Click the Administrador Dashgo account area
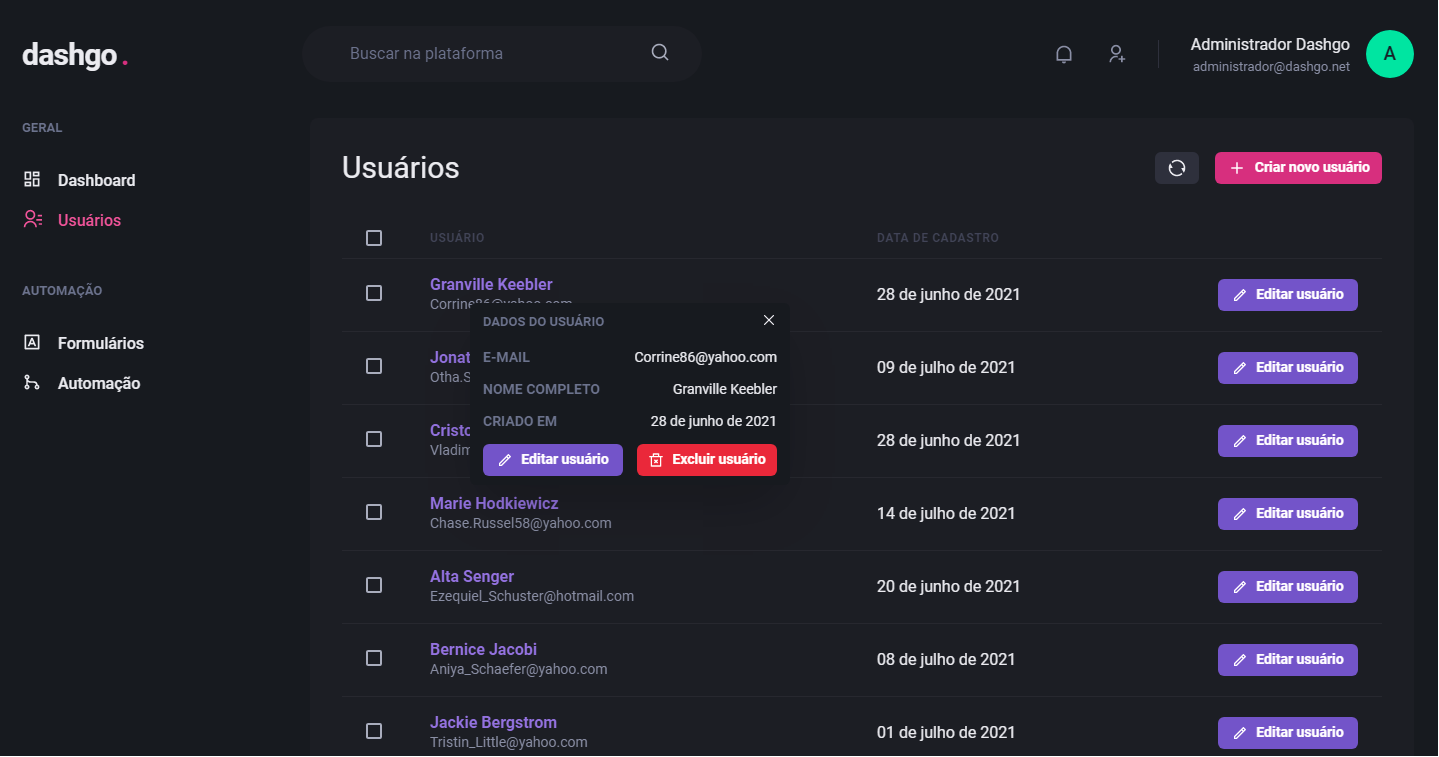1439x757 pixels. (1269, 54)
